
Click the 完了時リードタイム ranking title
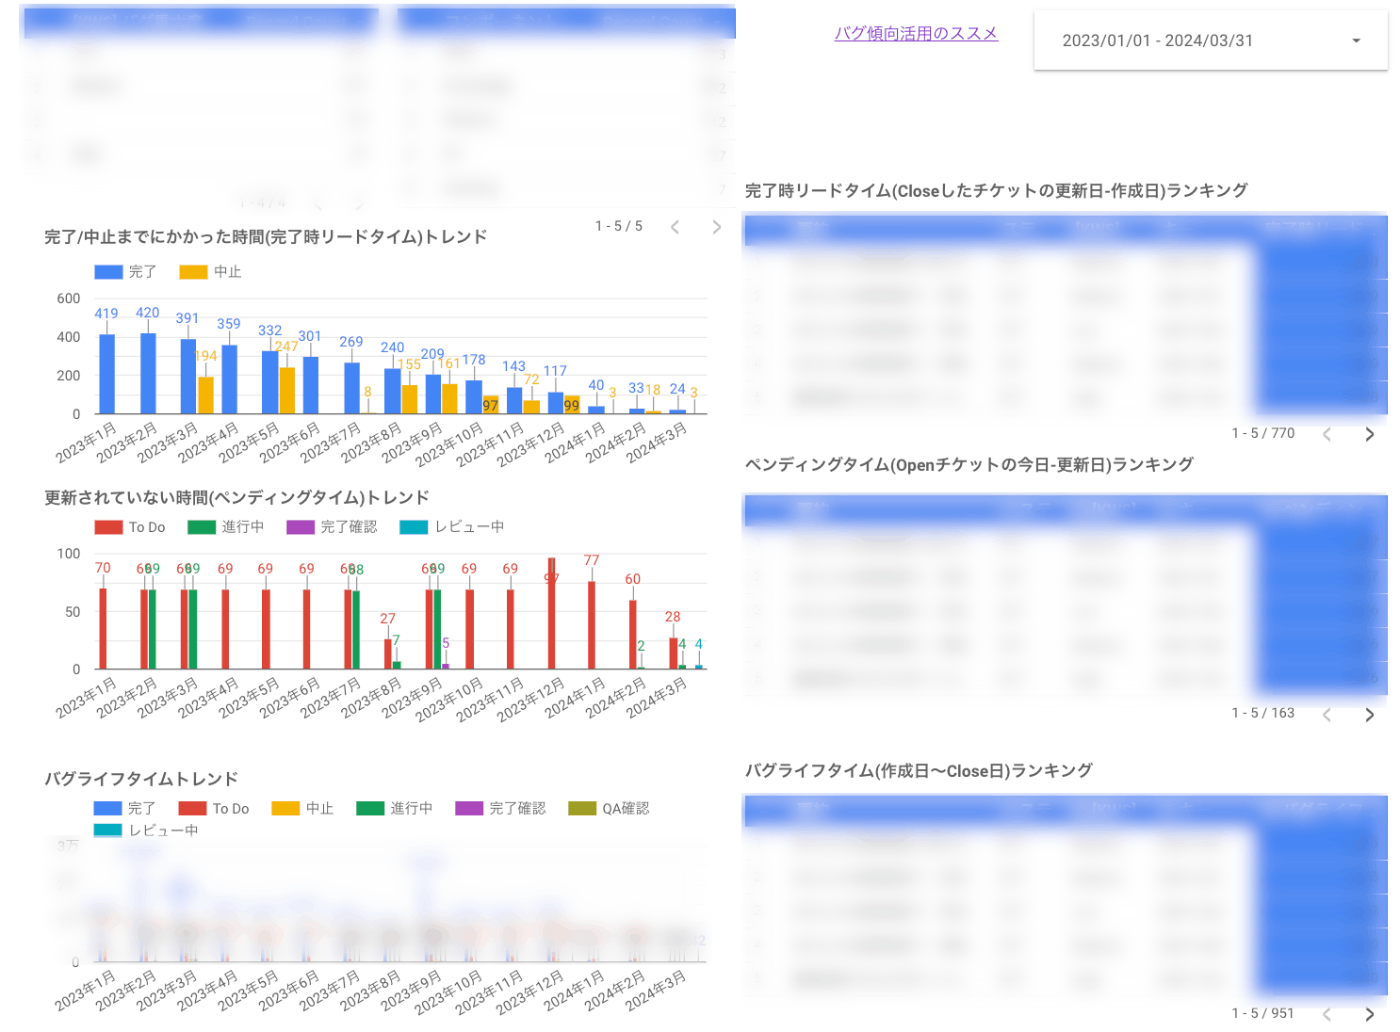(x=996, y=191)
